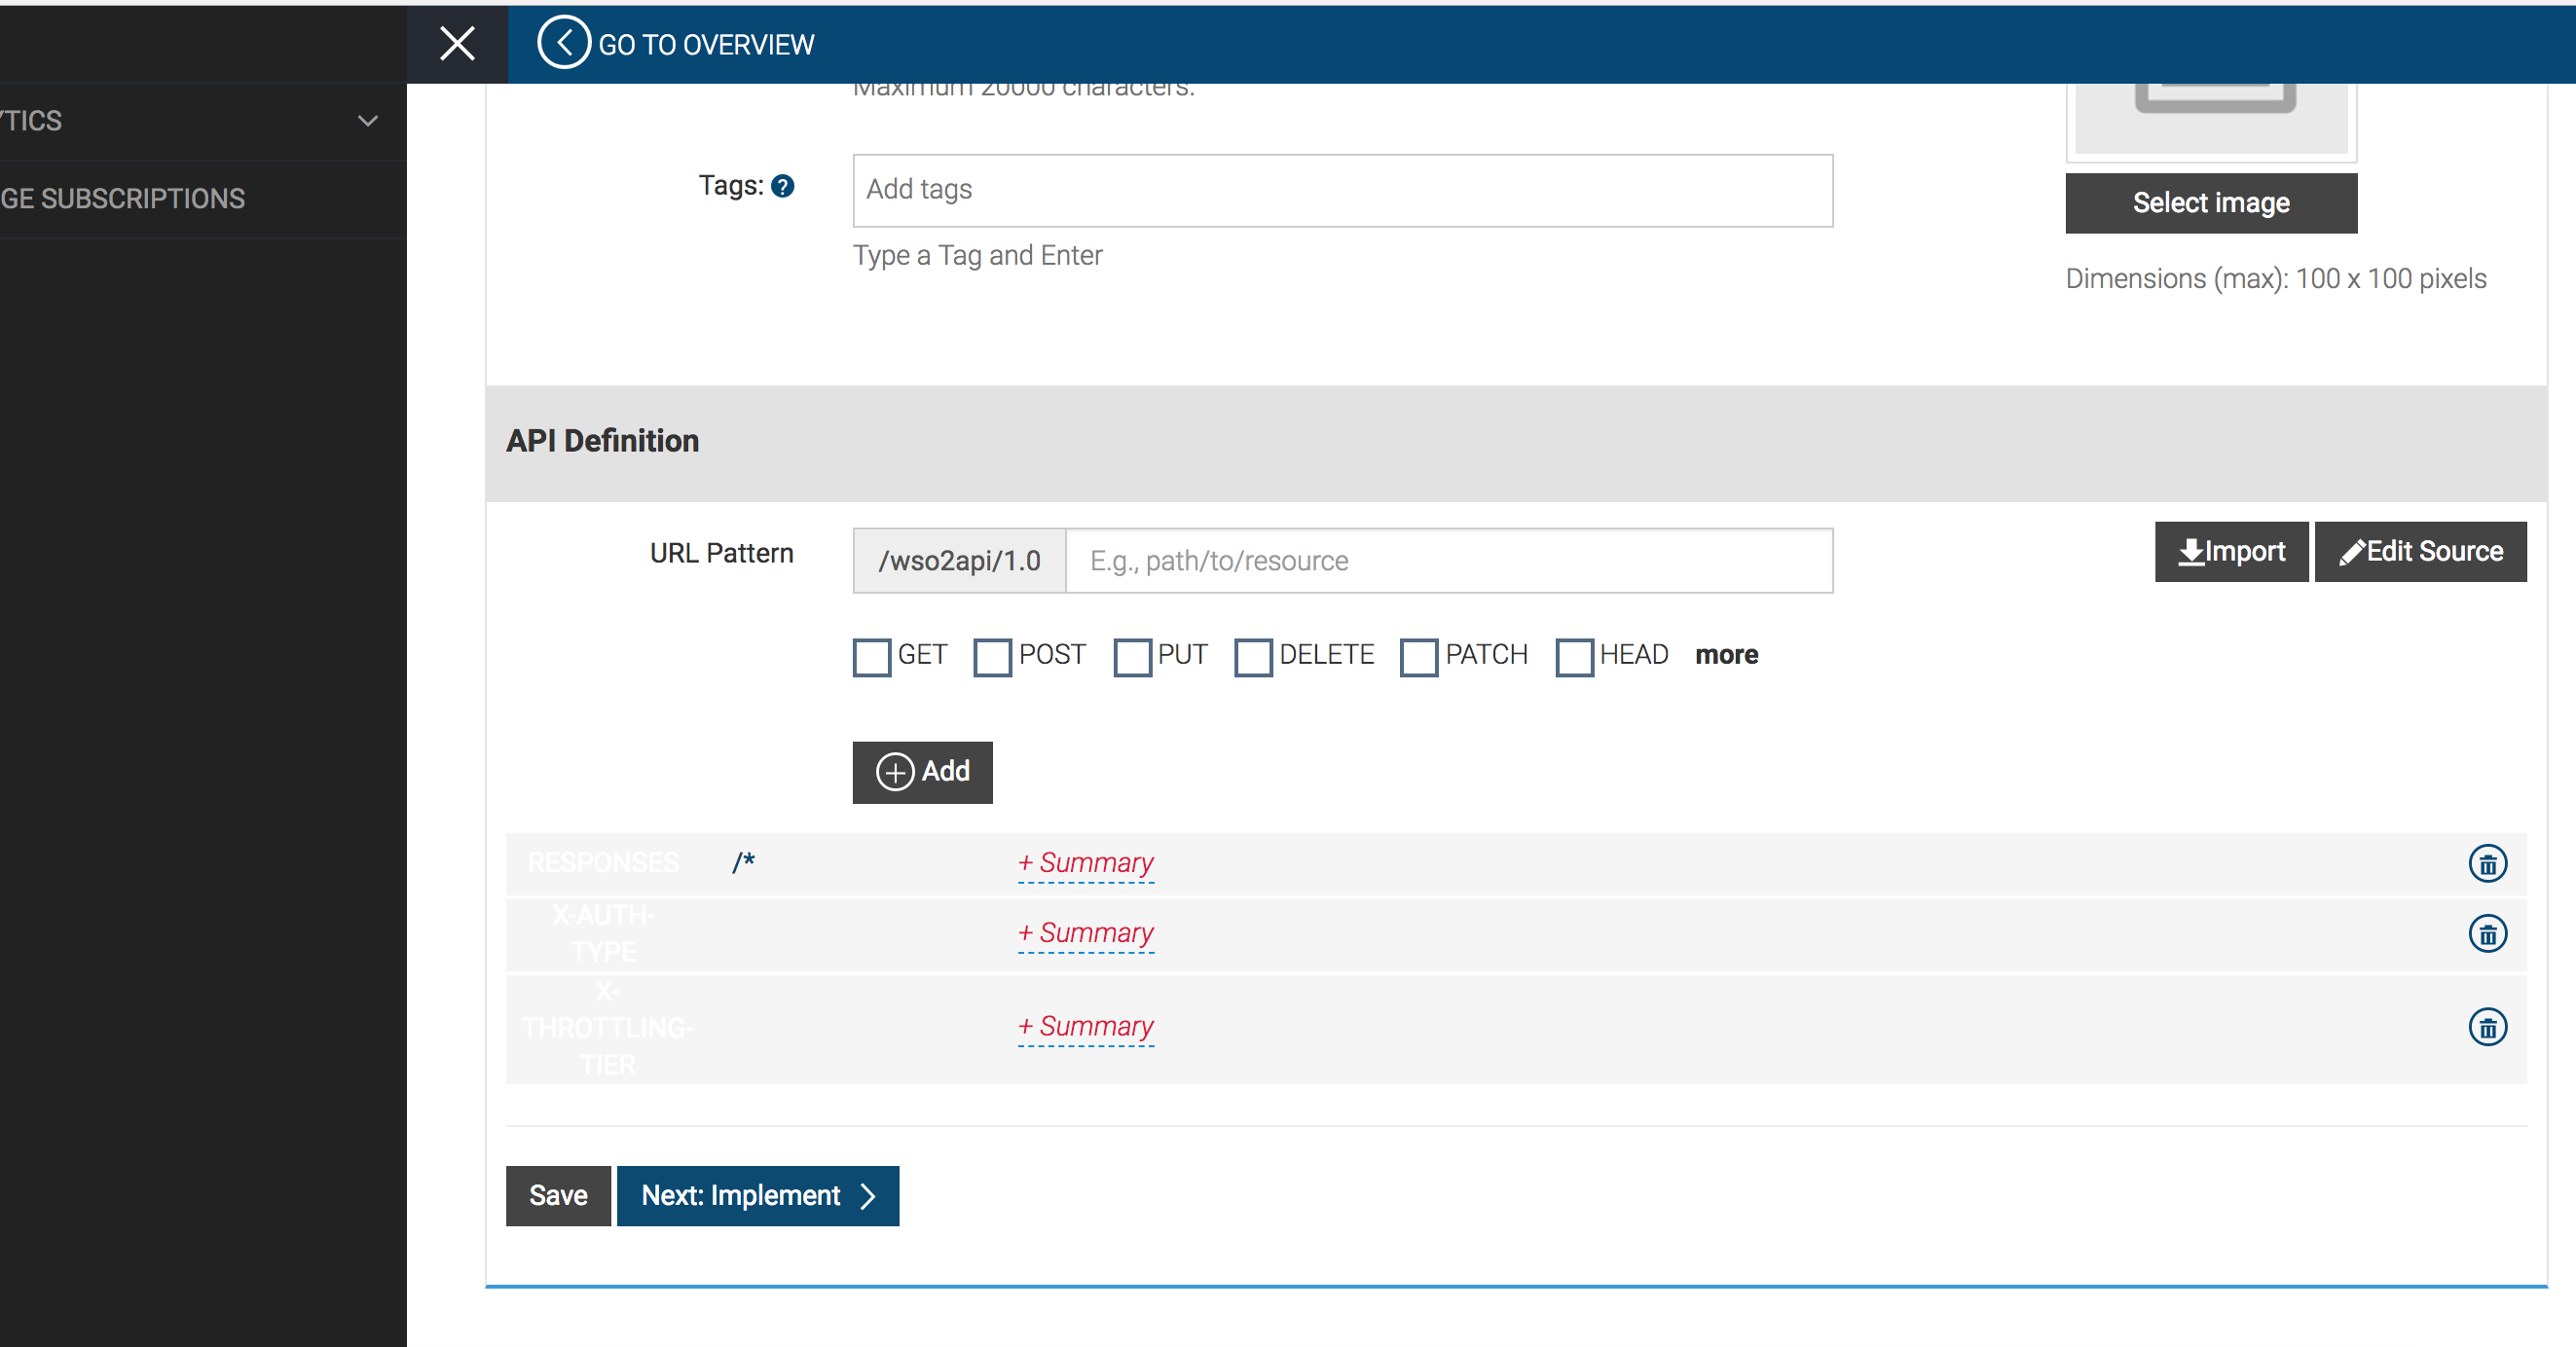Show more HTTP methods
This screenshot has width=2576, height=1347.
coord(1726,655)
